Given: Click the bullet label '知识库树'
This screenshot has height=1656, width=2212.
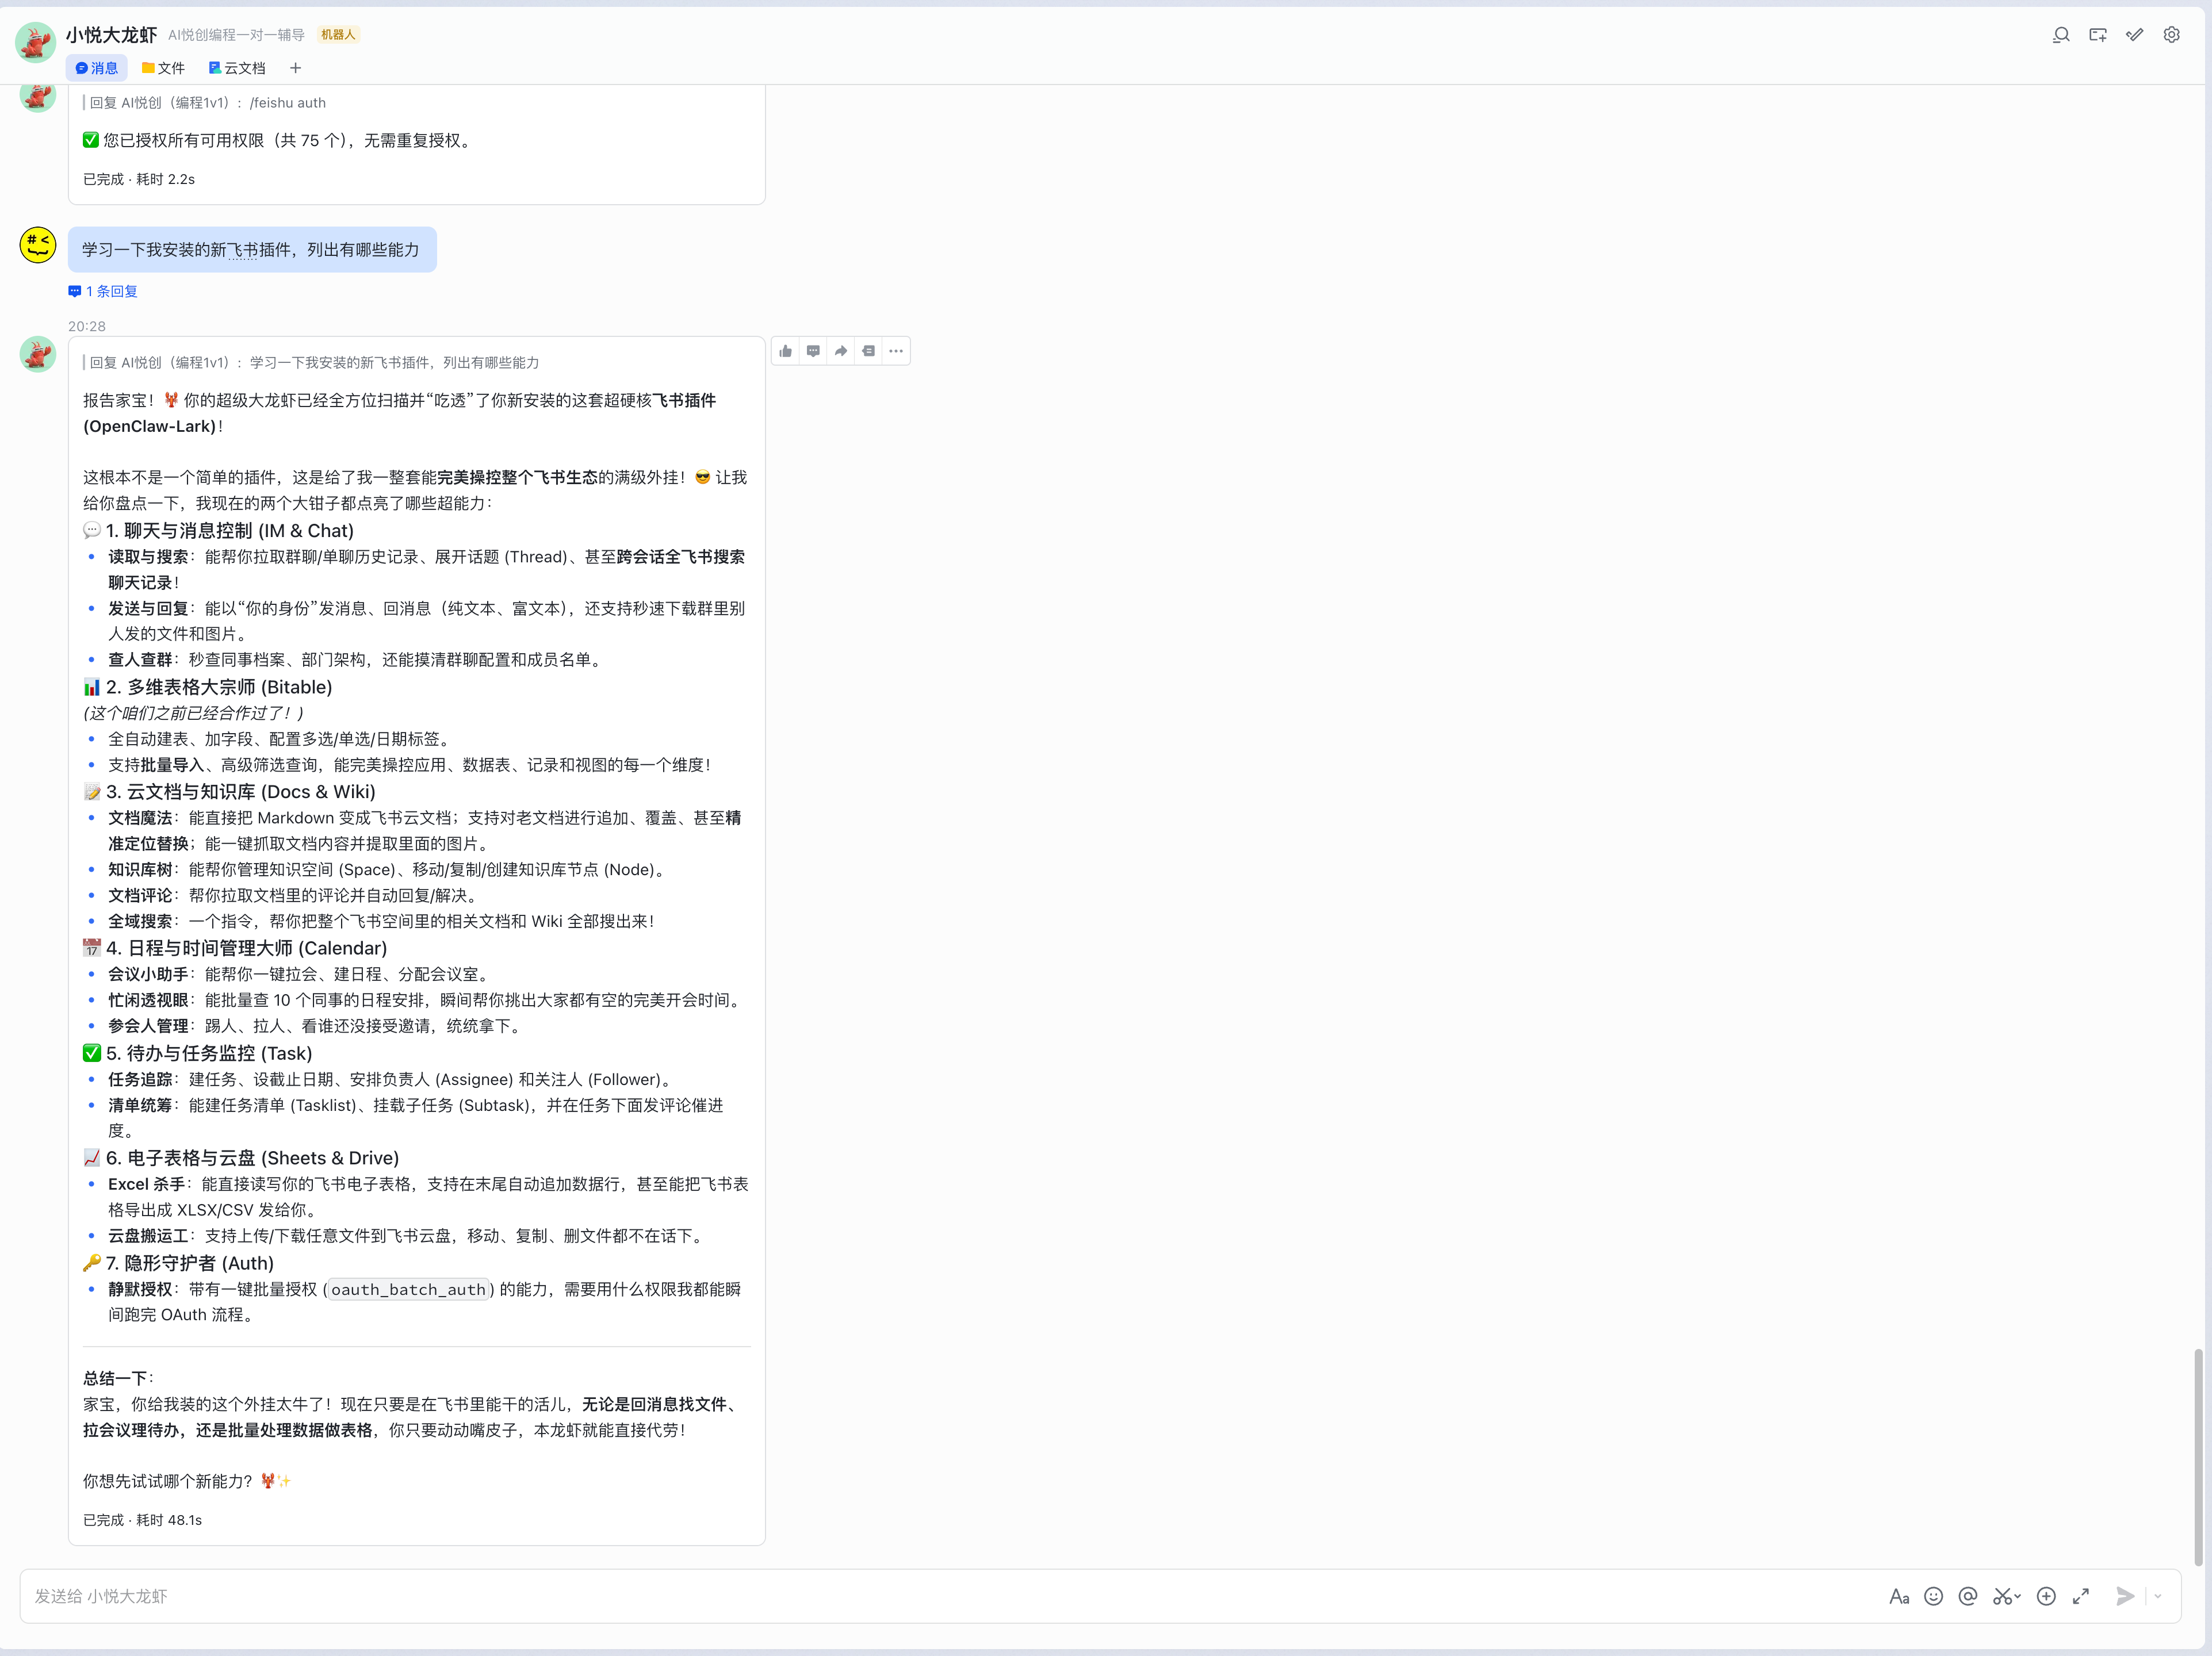Looking at the screenshot, I should click(140, 870).
